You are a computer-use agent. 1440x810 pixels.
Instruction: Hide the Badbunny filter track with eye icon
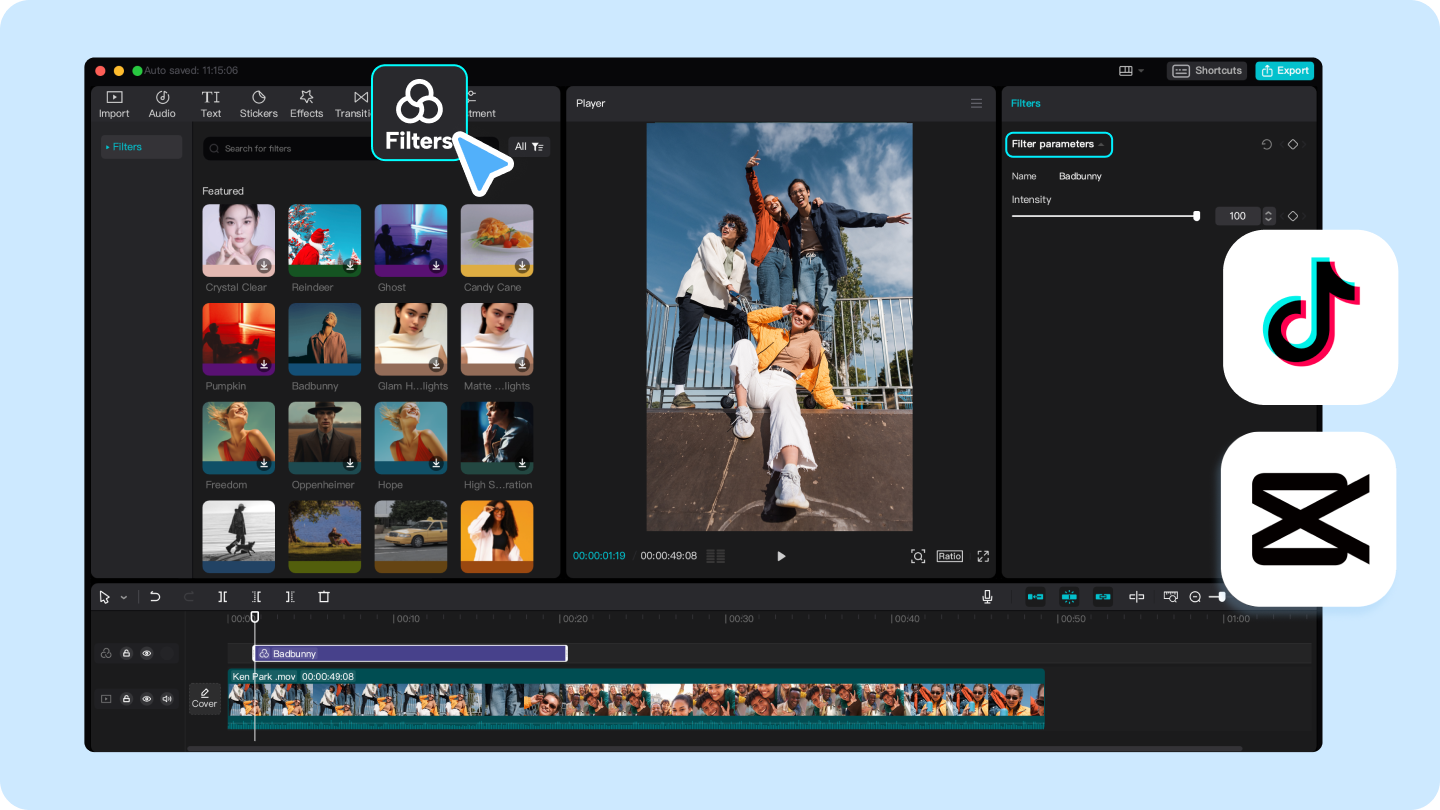(x=147, y=653)
